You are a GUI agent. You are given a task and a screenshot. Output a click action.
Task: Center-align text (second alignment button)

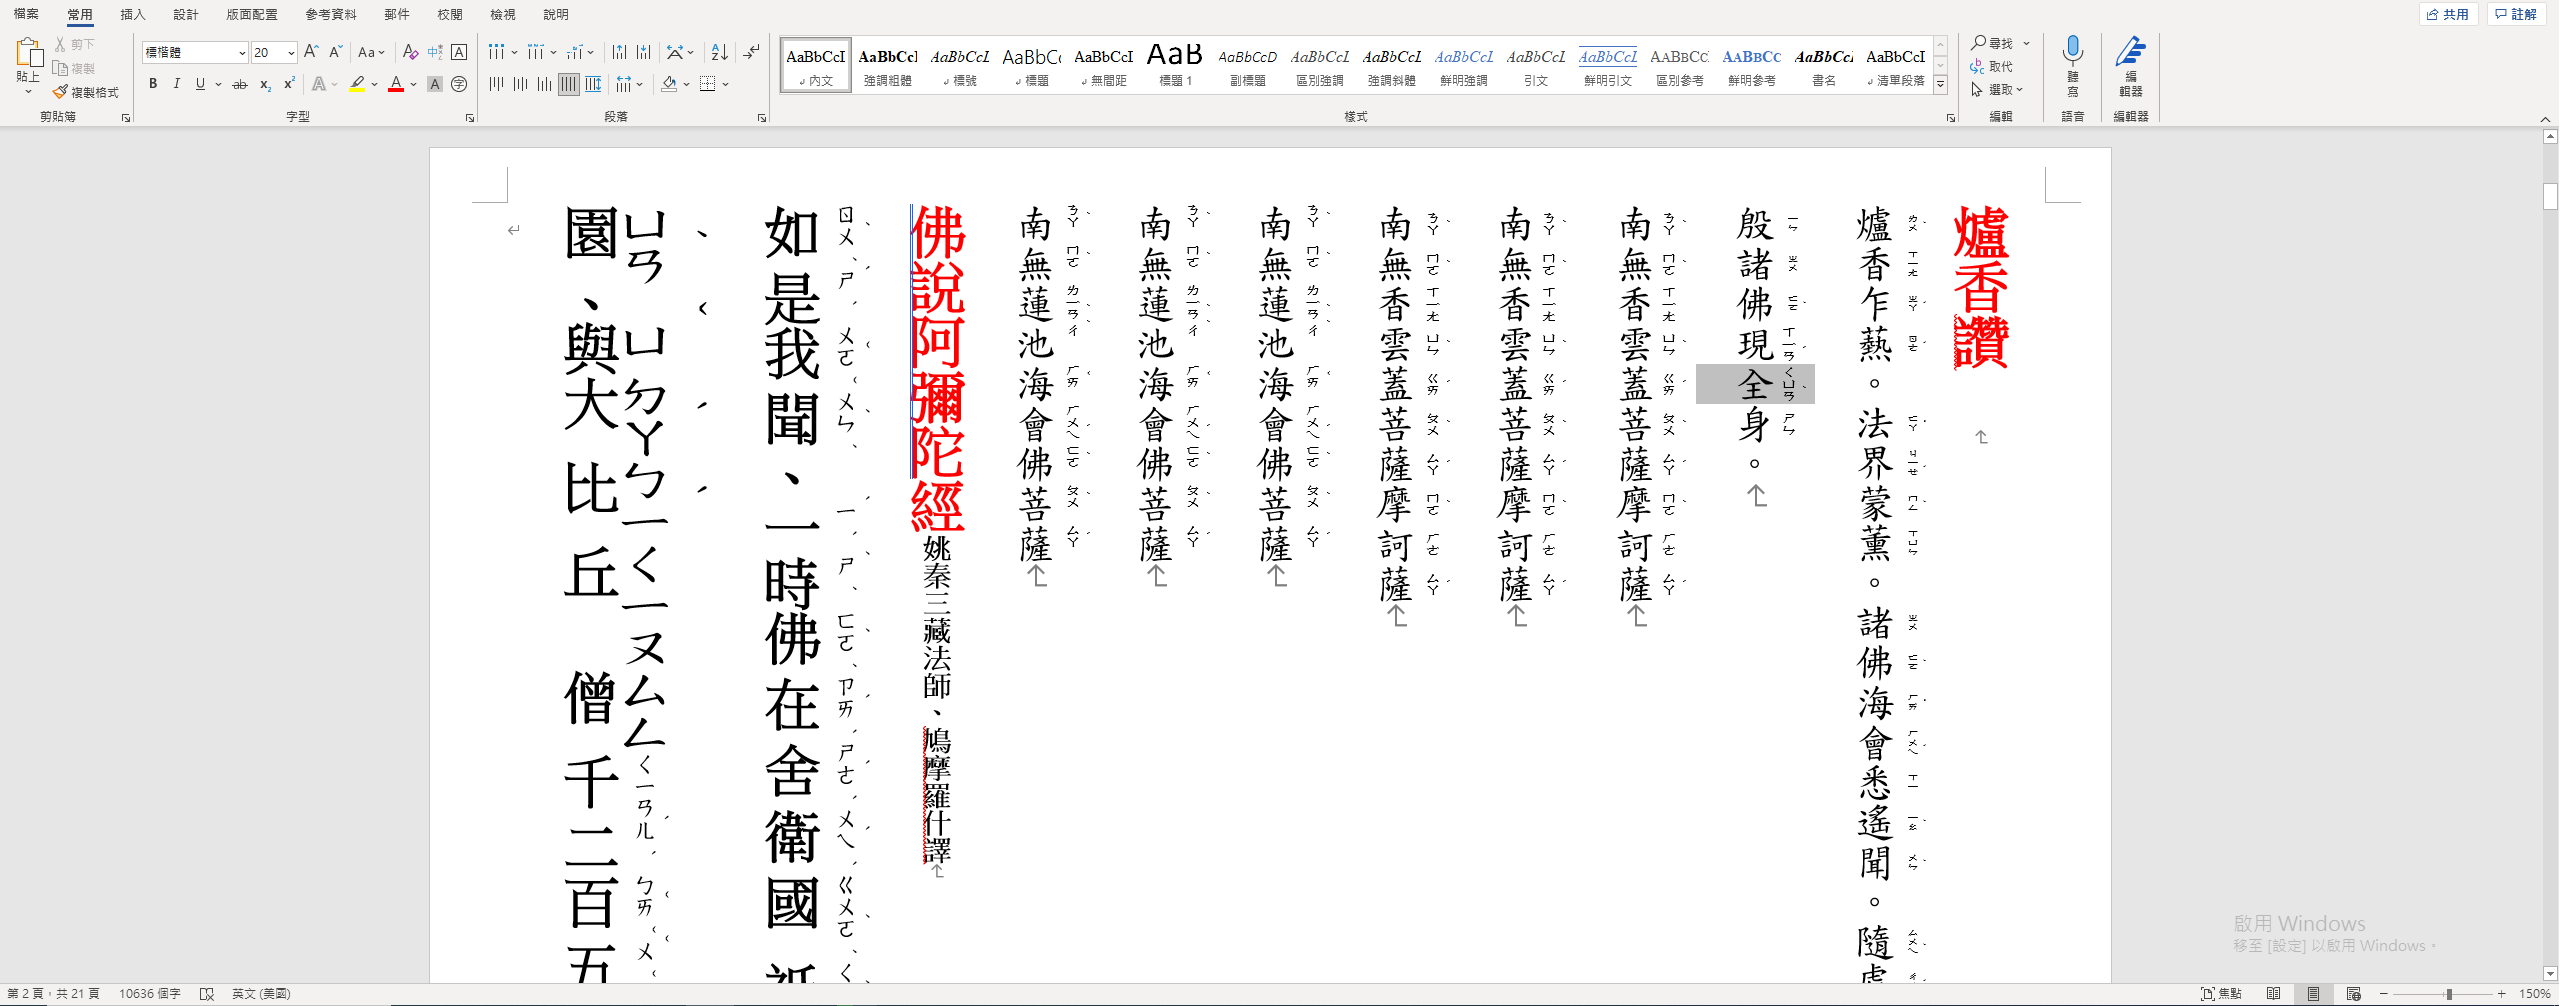pos(520,84)
